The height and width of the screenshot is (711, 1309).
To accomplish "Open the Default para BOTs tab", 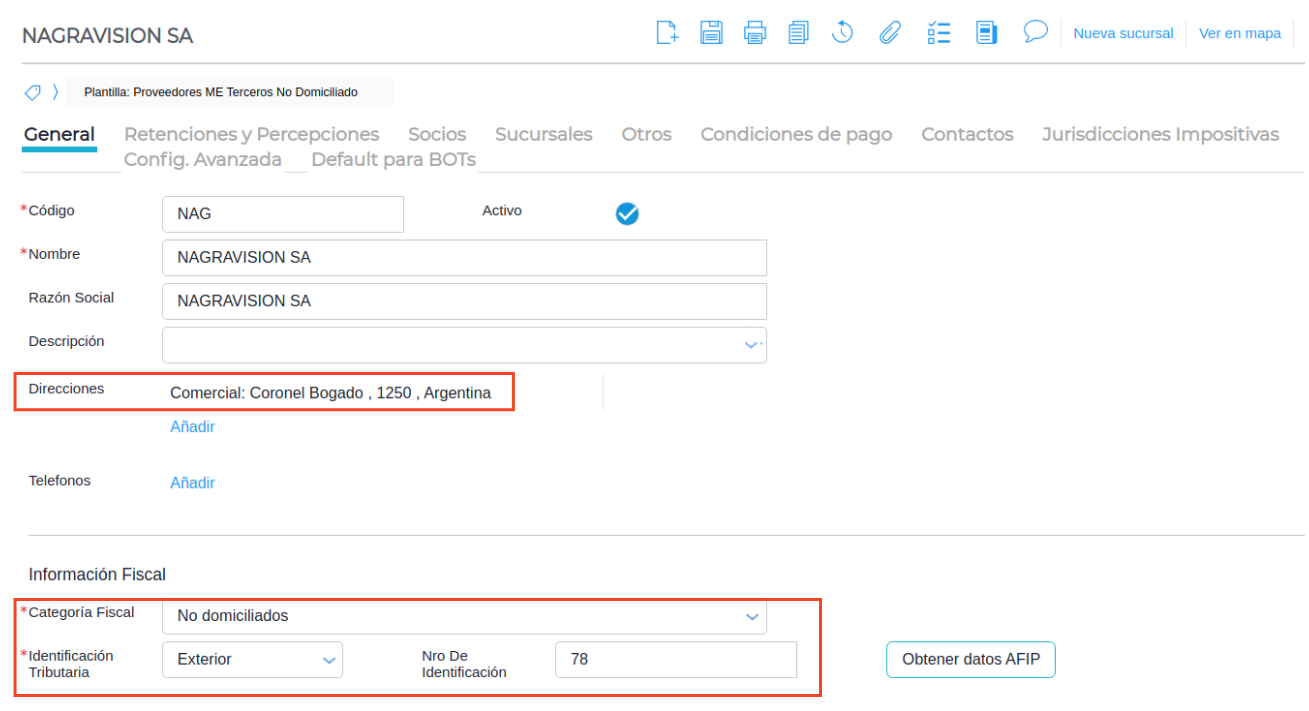I will (393, 159).
